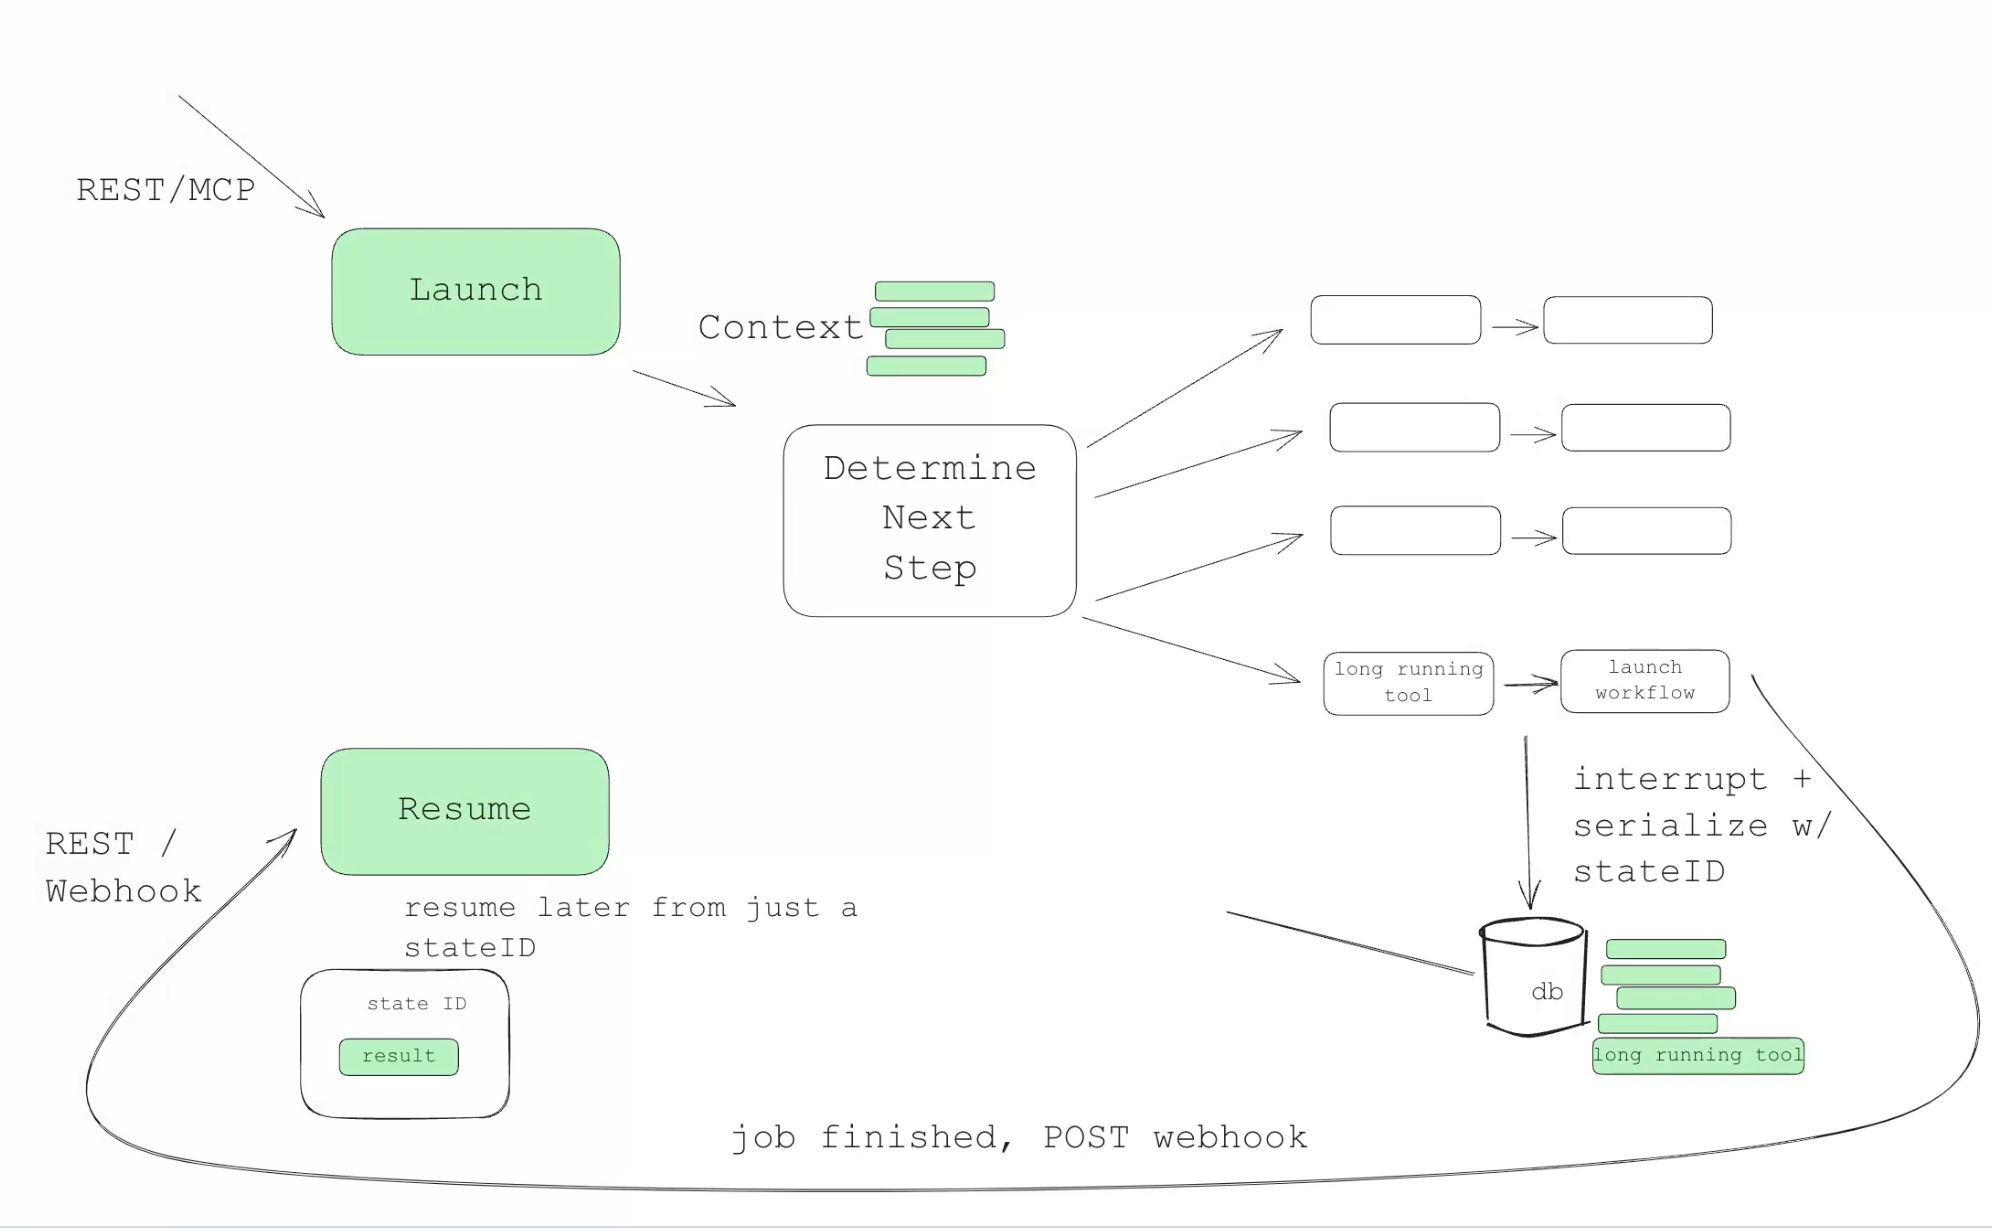Image resolution: width=1992 pixels, height=1232 pixels.
Task: Select top-right empty rounded box
Action: click(1627, 320)
